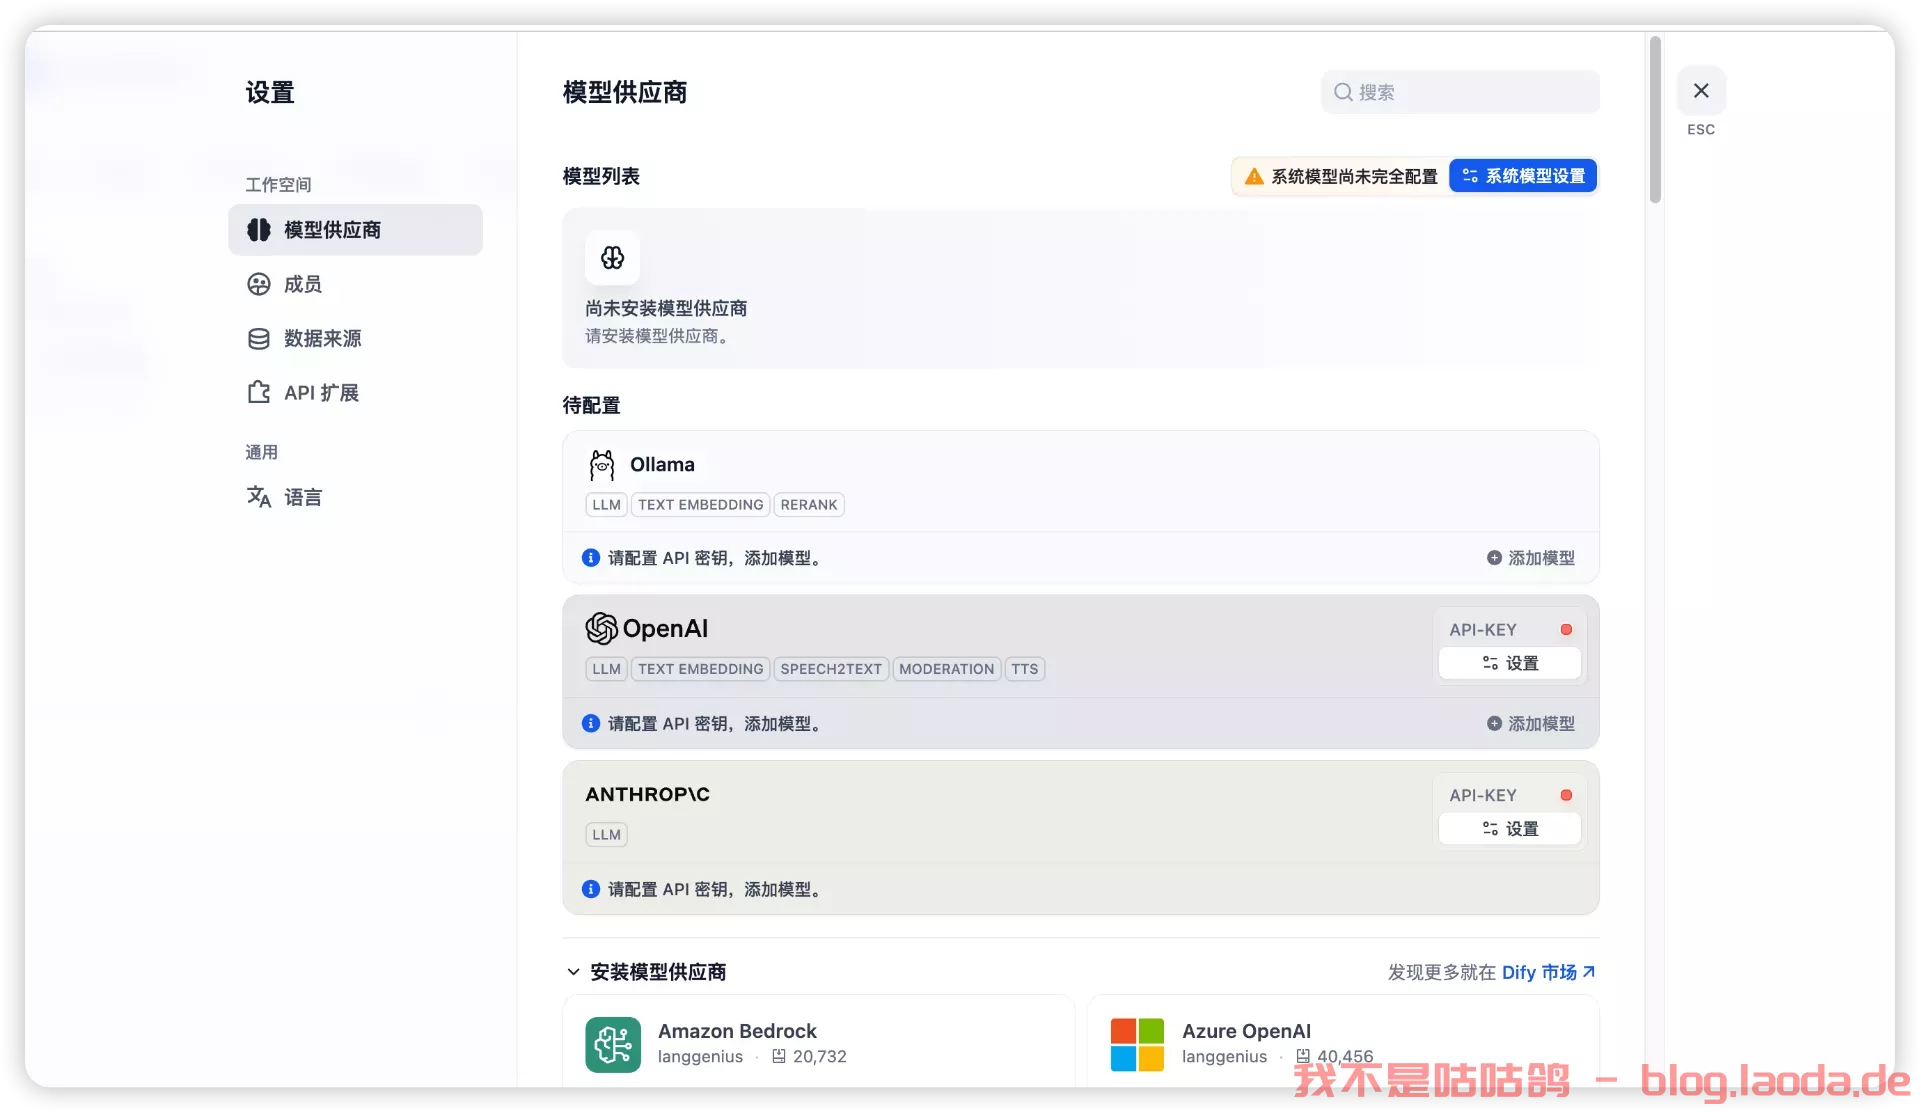
Task: Click OpenAI MODERATION tag
Action: pos(947,669)
